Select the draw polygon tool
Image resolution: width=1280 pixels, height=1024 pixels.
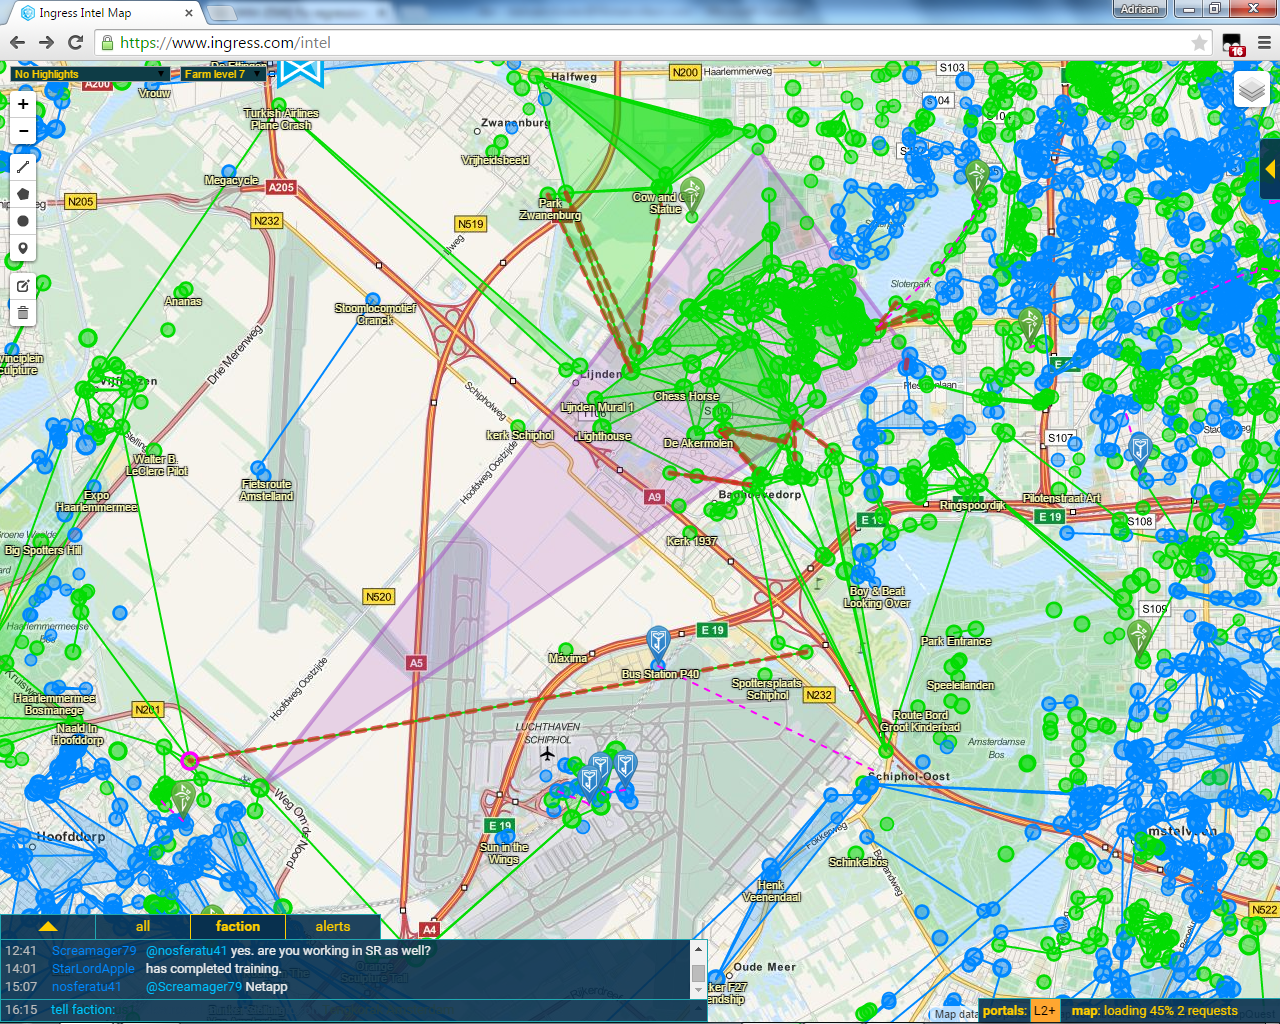[23, 194]
